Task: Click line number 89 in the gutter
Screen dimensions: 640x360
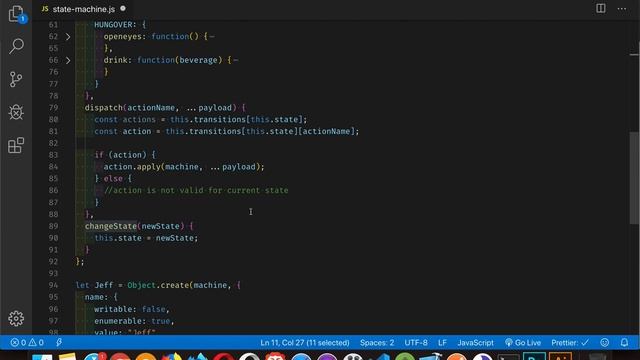Action: 53,226
